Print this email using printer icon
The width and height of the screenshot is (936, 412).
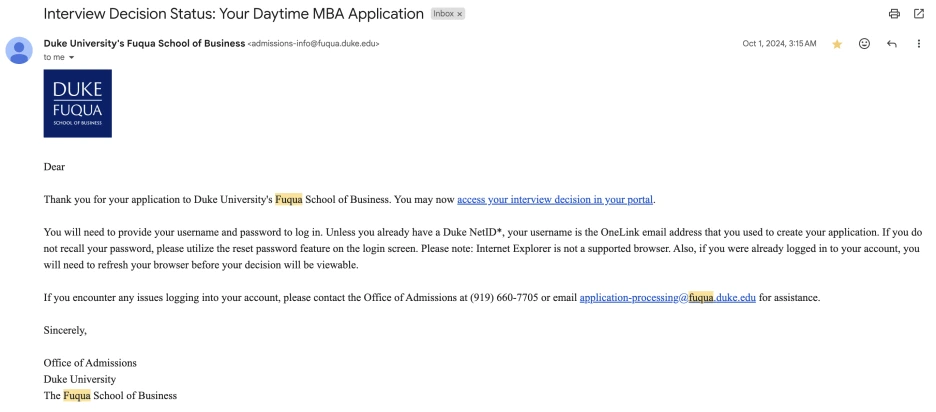[894, 14]
